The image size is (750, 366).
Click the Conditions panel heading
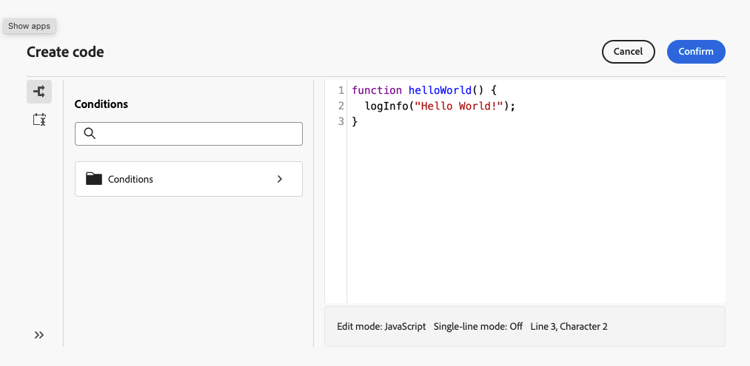click(x=101, y=104)
